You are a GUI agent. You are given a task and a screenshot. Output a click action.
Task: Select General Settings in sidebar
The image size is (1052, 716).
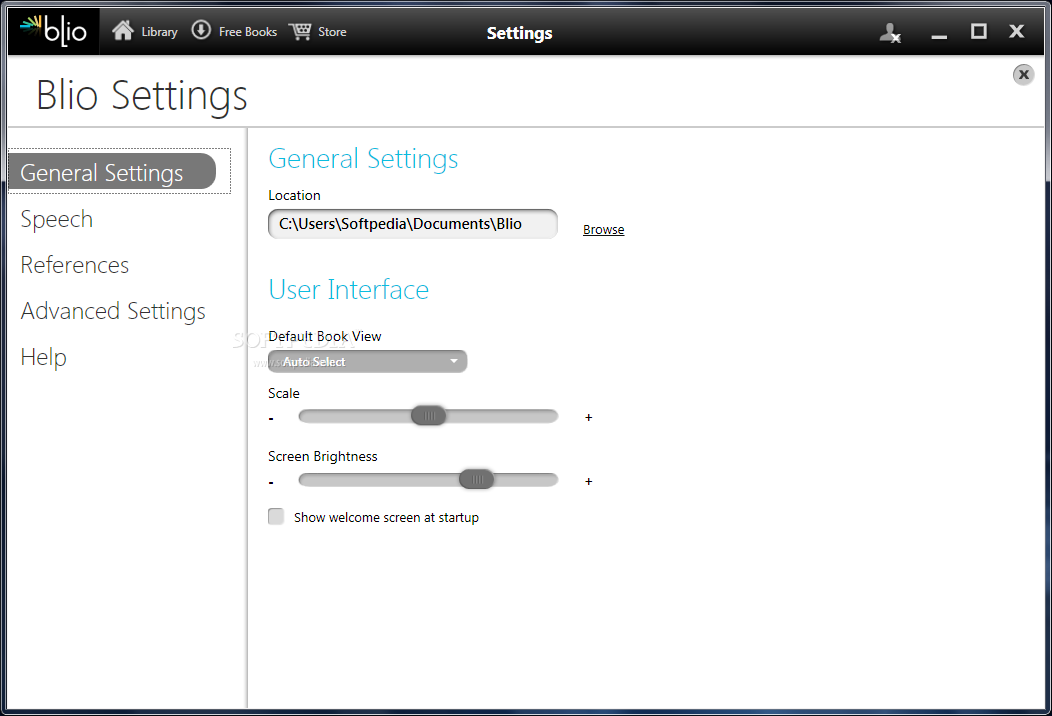click(112, 172)
